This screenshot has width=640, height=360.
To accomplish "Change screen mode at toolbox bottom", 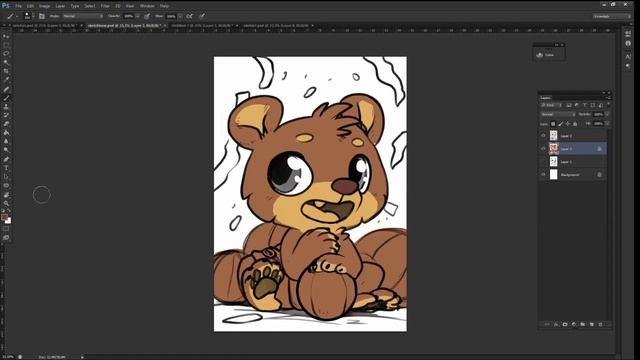I will point(6,238).
